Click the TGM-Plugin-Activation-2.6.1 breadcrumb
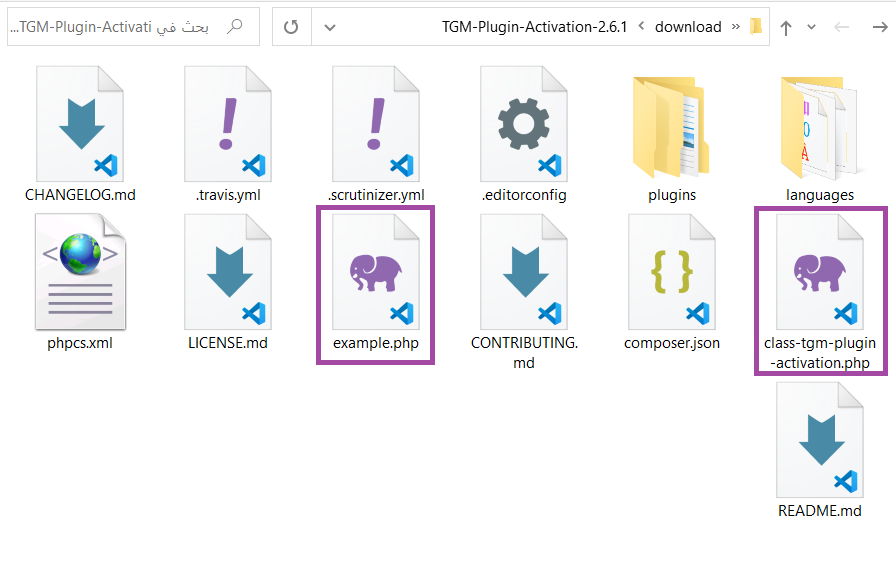896x561 pixels. point(534,27)
